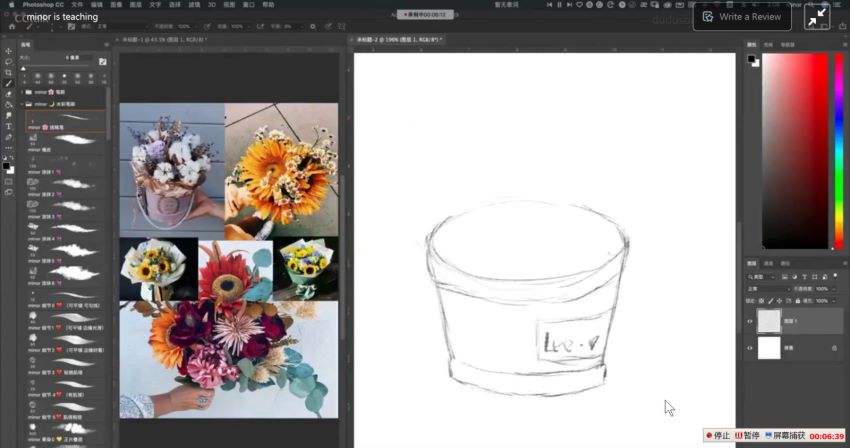
Task: Toggle pressure for size icon in options bar
Action: [328, 26]
